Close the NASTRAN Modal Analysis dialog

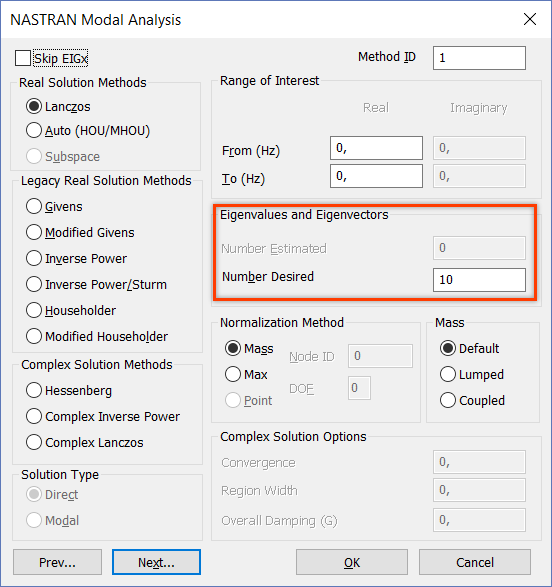(x=530, y=19)
